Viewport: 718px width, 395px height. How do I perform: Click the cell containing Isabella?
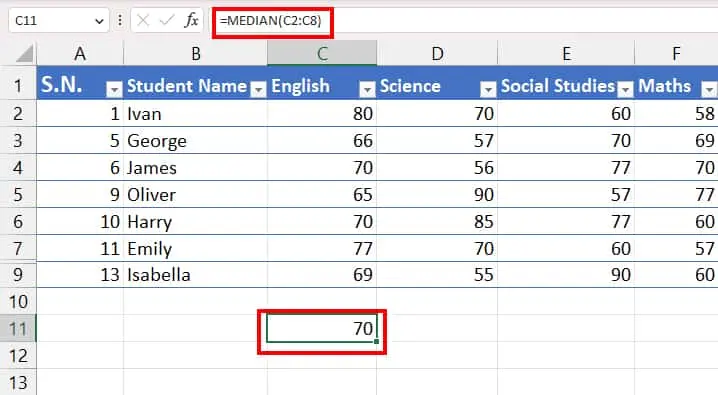(196, 275)
